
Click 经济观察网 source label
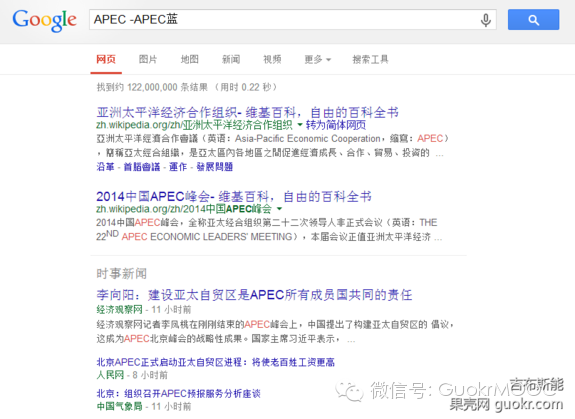pyautogui.click(x=119, y=309)
